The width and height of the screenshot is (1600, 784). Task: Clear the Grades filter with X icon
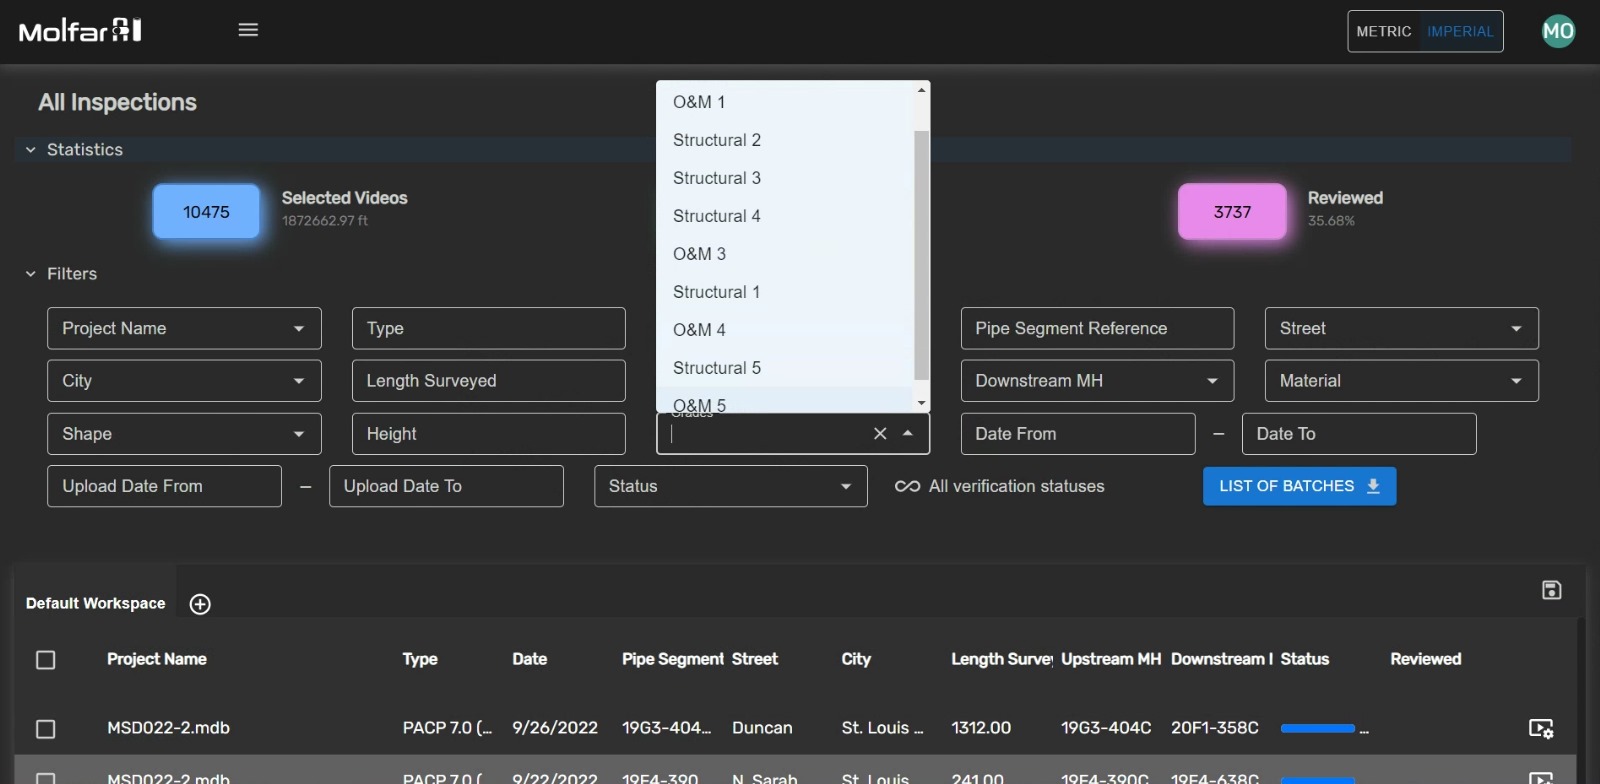pyautogui.click(x=880, y=433)
